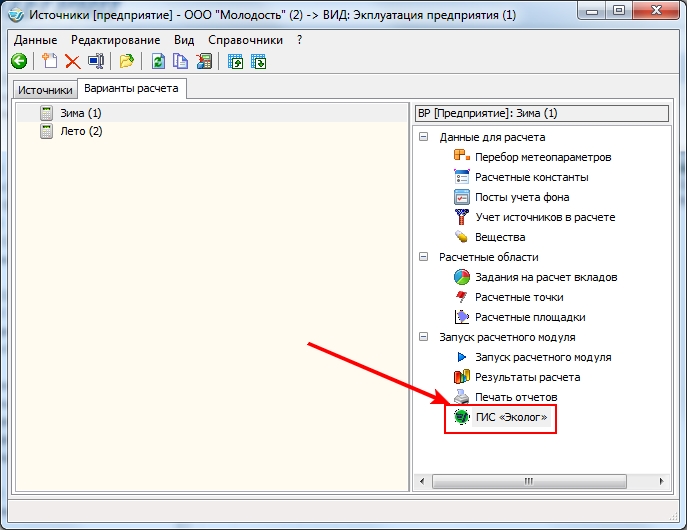The width and height of the screenshot is (687, 530).
Task: Open the Справочники menu
Action: [246, 39]
